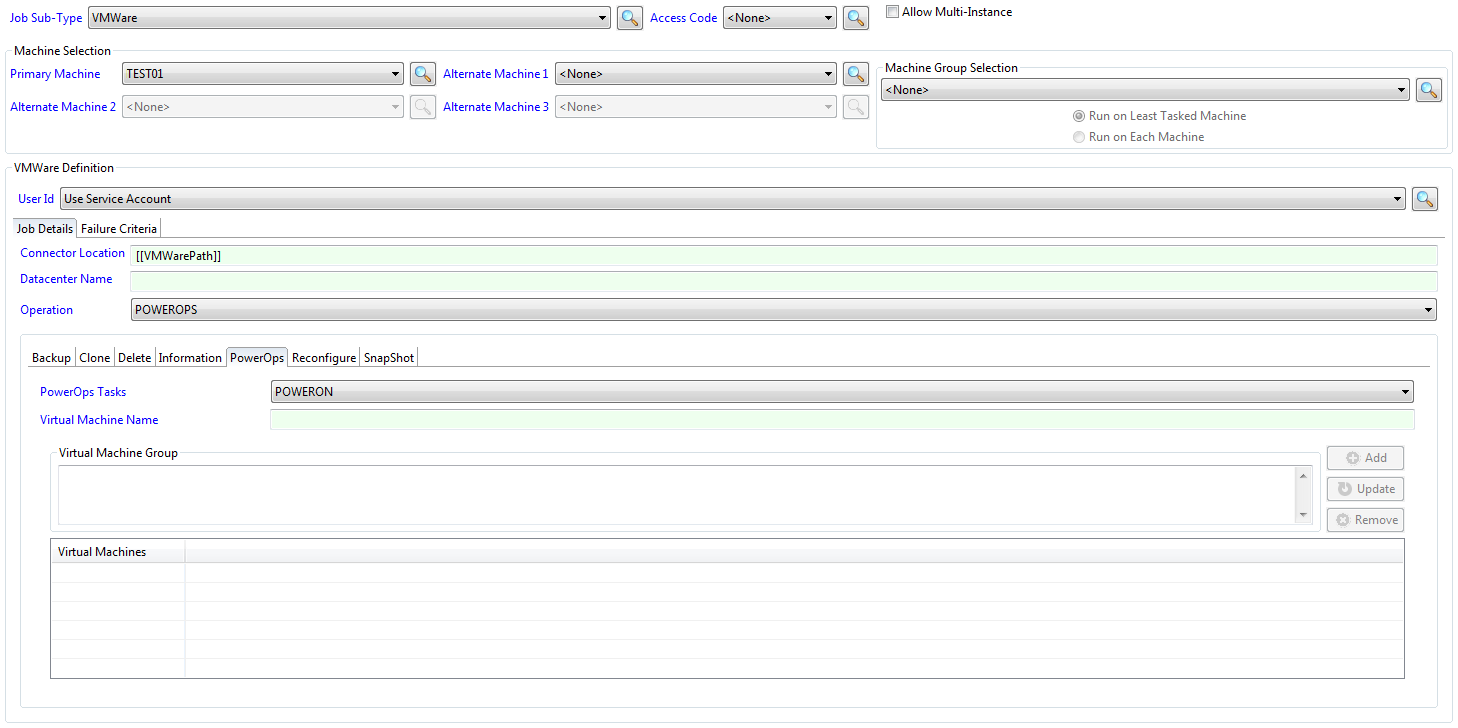Click the Job Sub-Type search magnifier icon
This screenshot has width=1458, height=728.
pyautogui.click(x=629, y=18)
